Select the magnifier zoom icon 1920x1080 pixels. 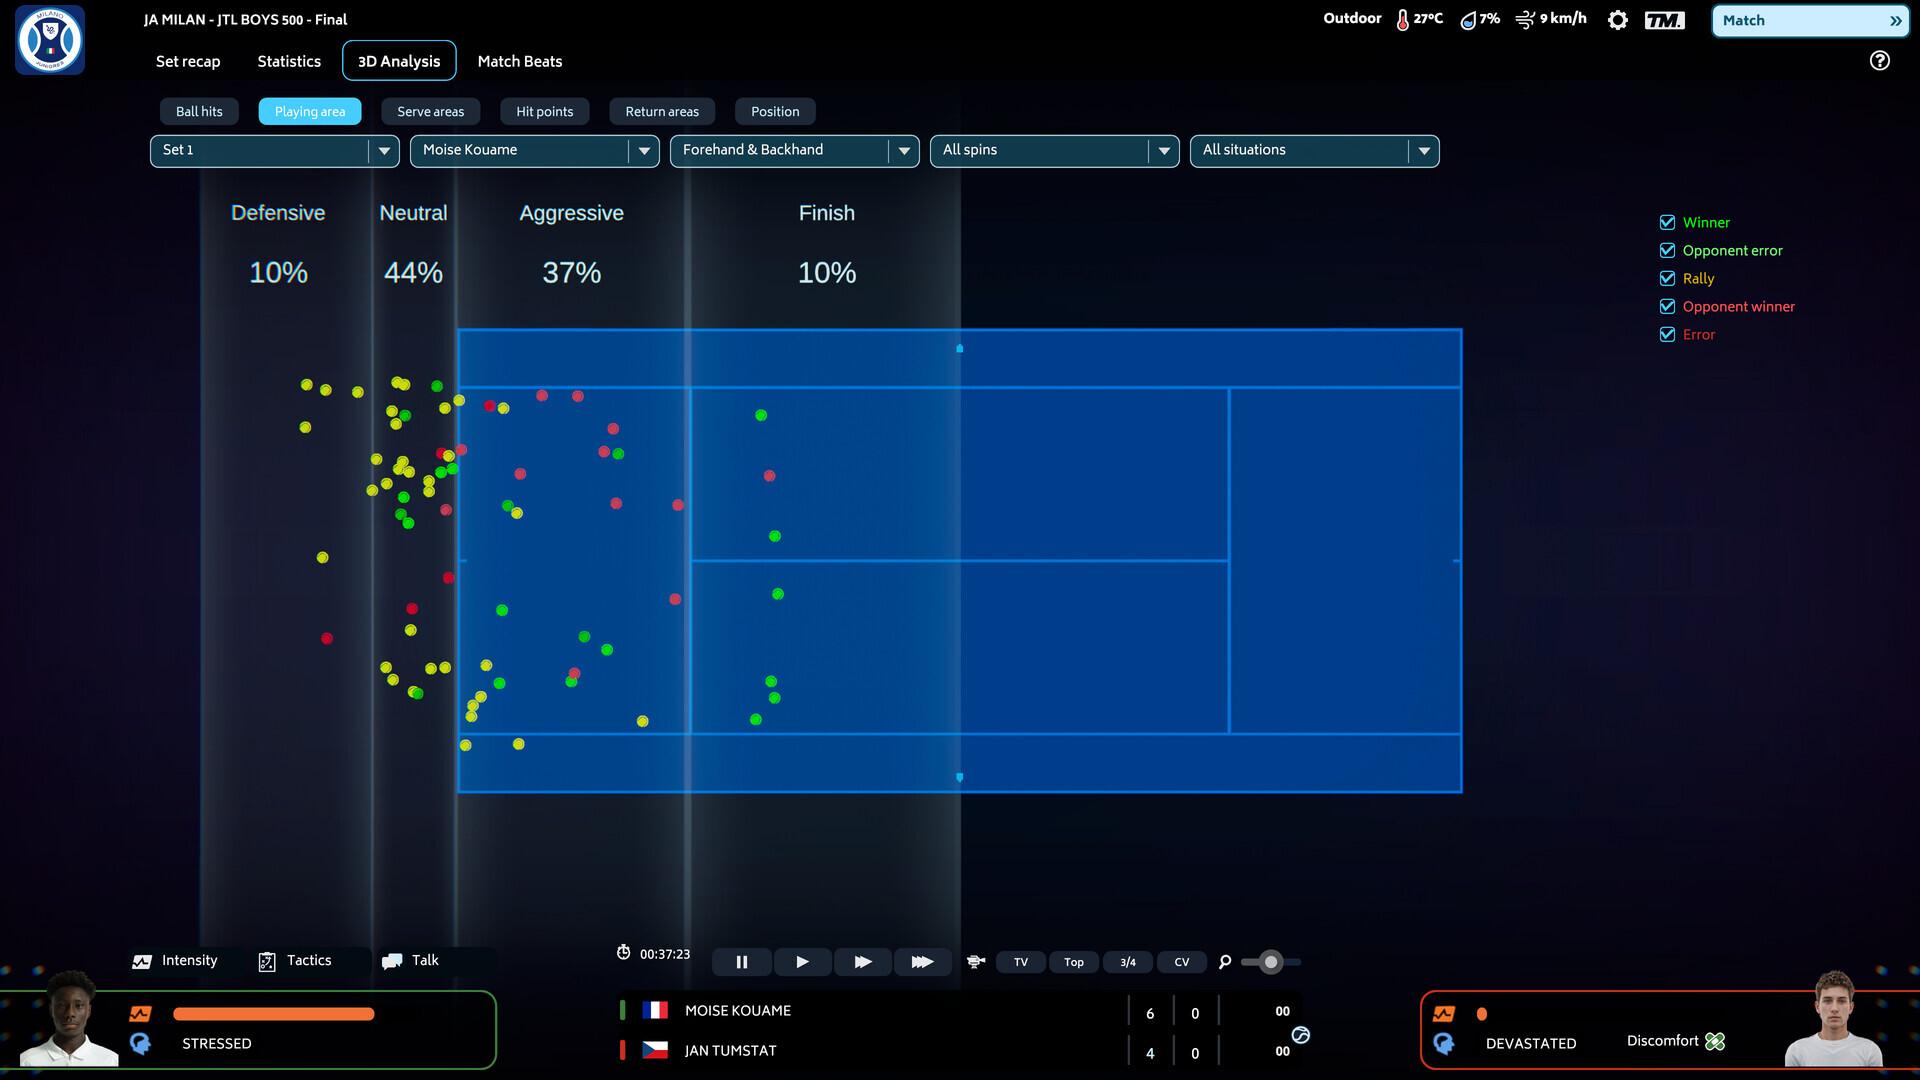1224,962
